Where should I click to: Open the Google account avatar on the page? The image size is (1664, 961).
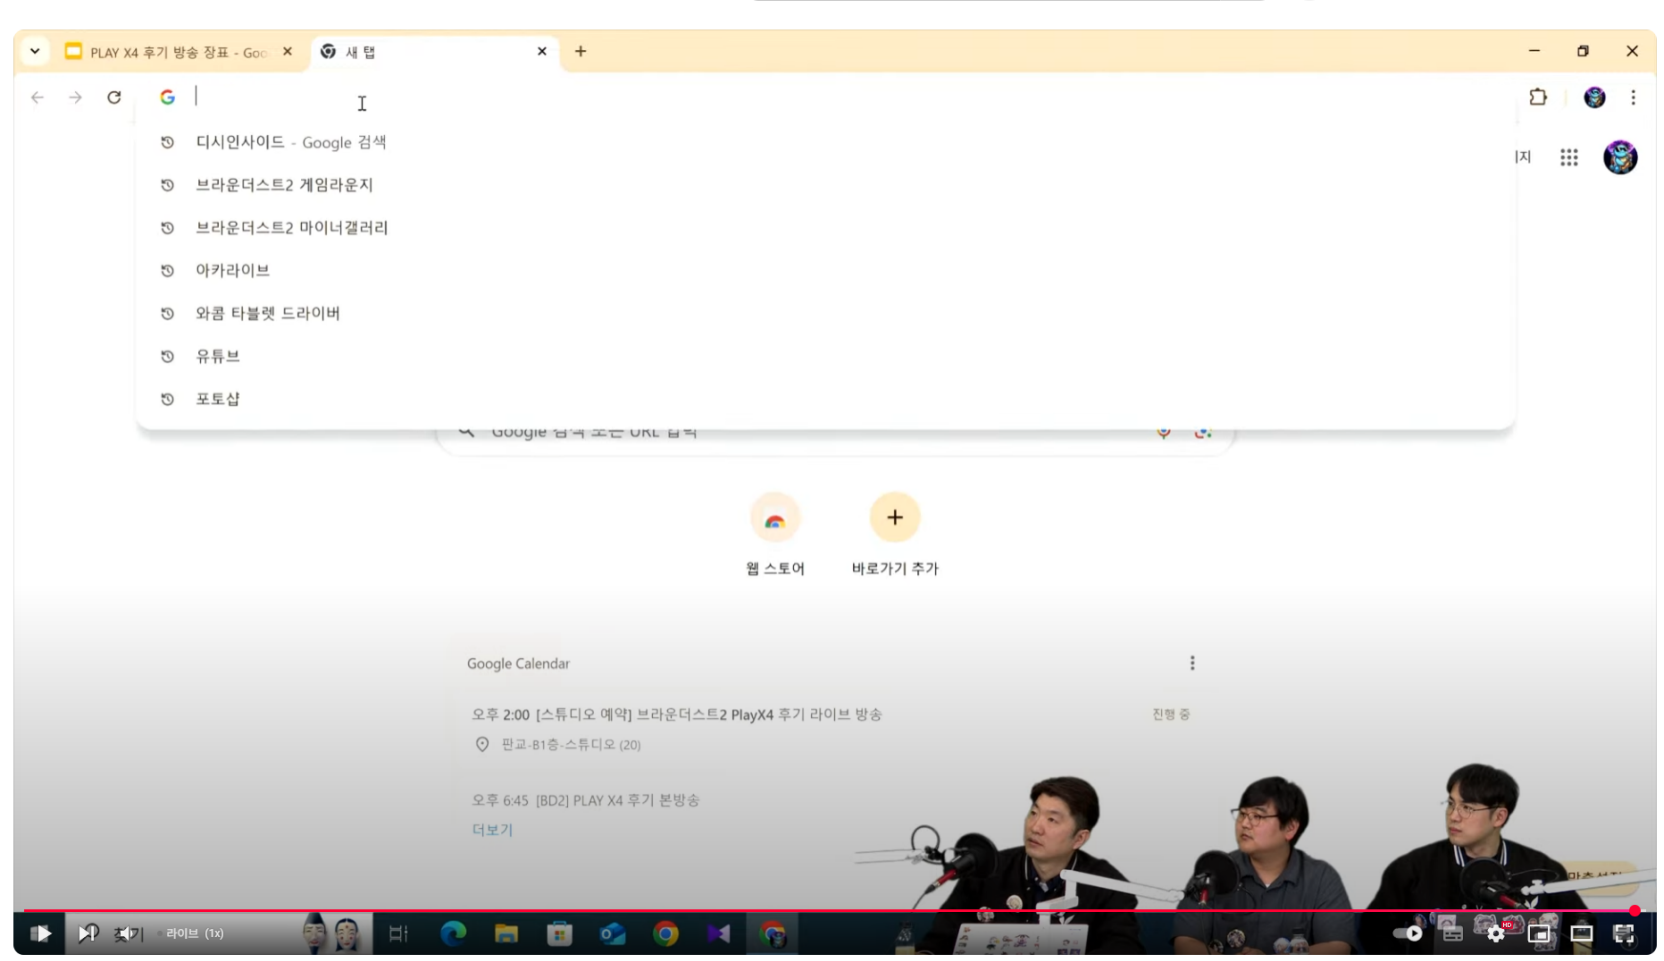[1620, 157]
